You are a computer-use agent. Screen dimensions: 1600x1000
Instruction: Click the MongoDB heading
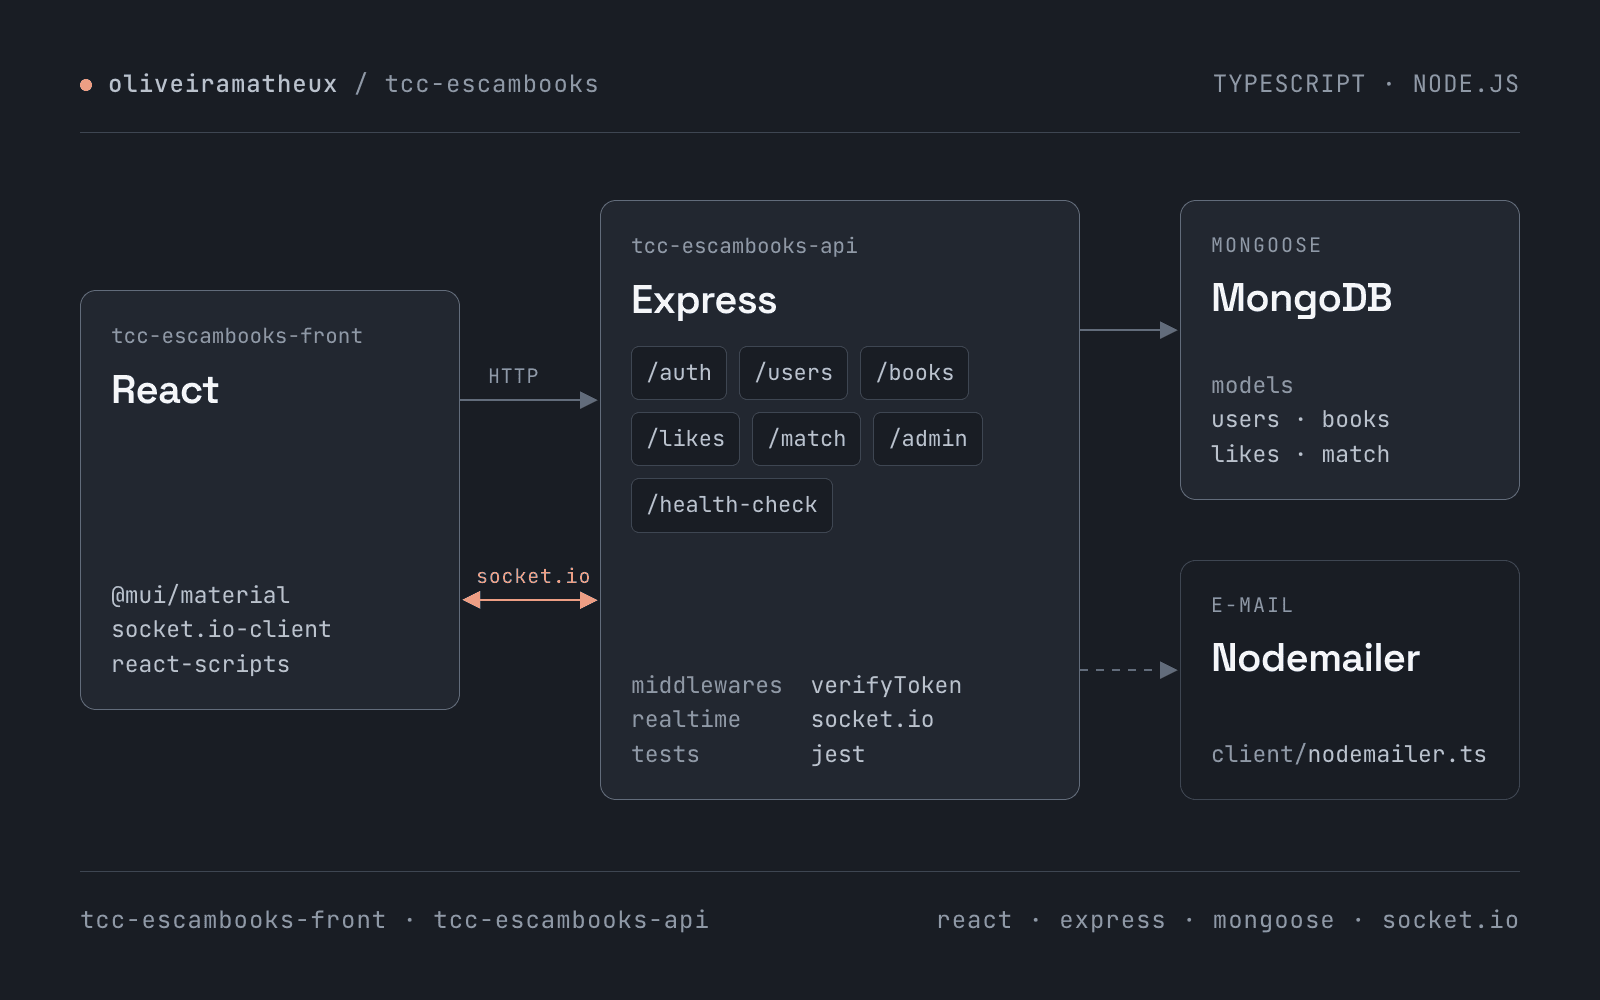(x=1301, y=298)
